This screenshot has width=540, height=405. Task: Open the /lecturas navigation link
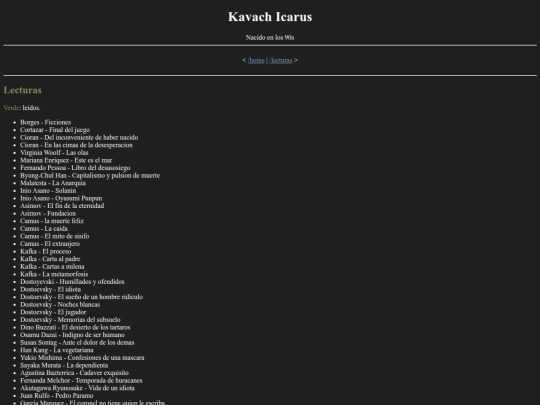pos(281,60)
